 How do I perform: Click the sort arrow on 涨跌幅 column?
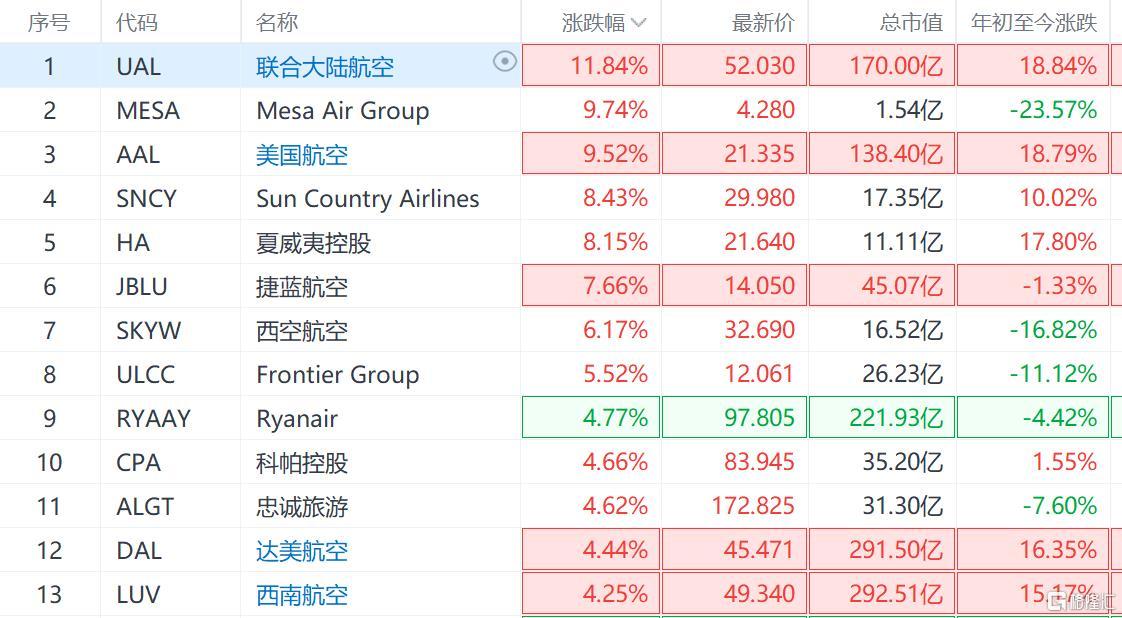coord(639,22)
